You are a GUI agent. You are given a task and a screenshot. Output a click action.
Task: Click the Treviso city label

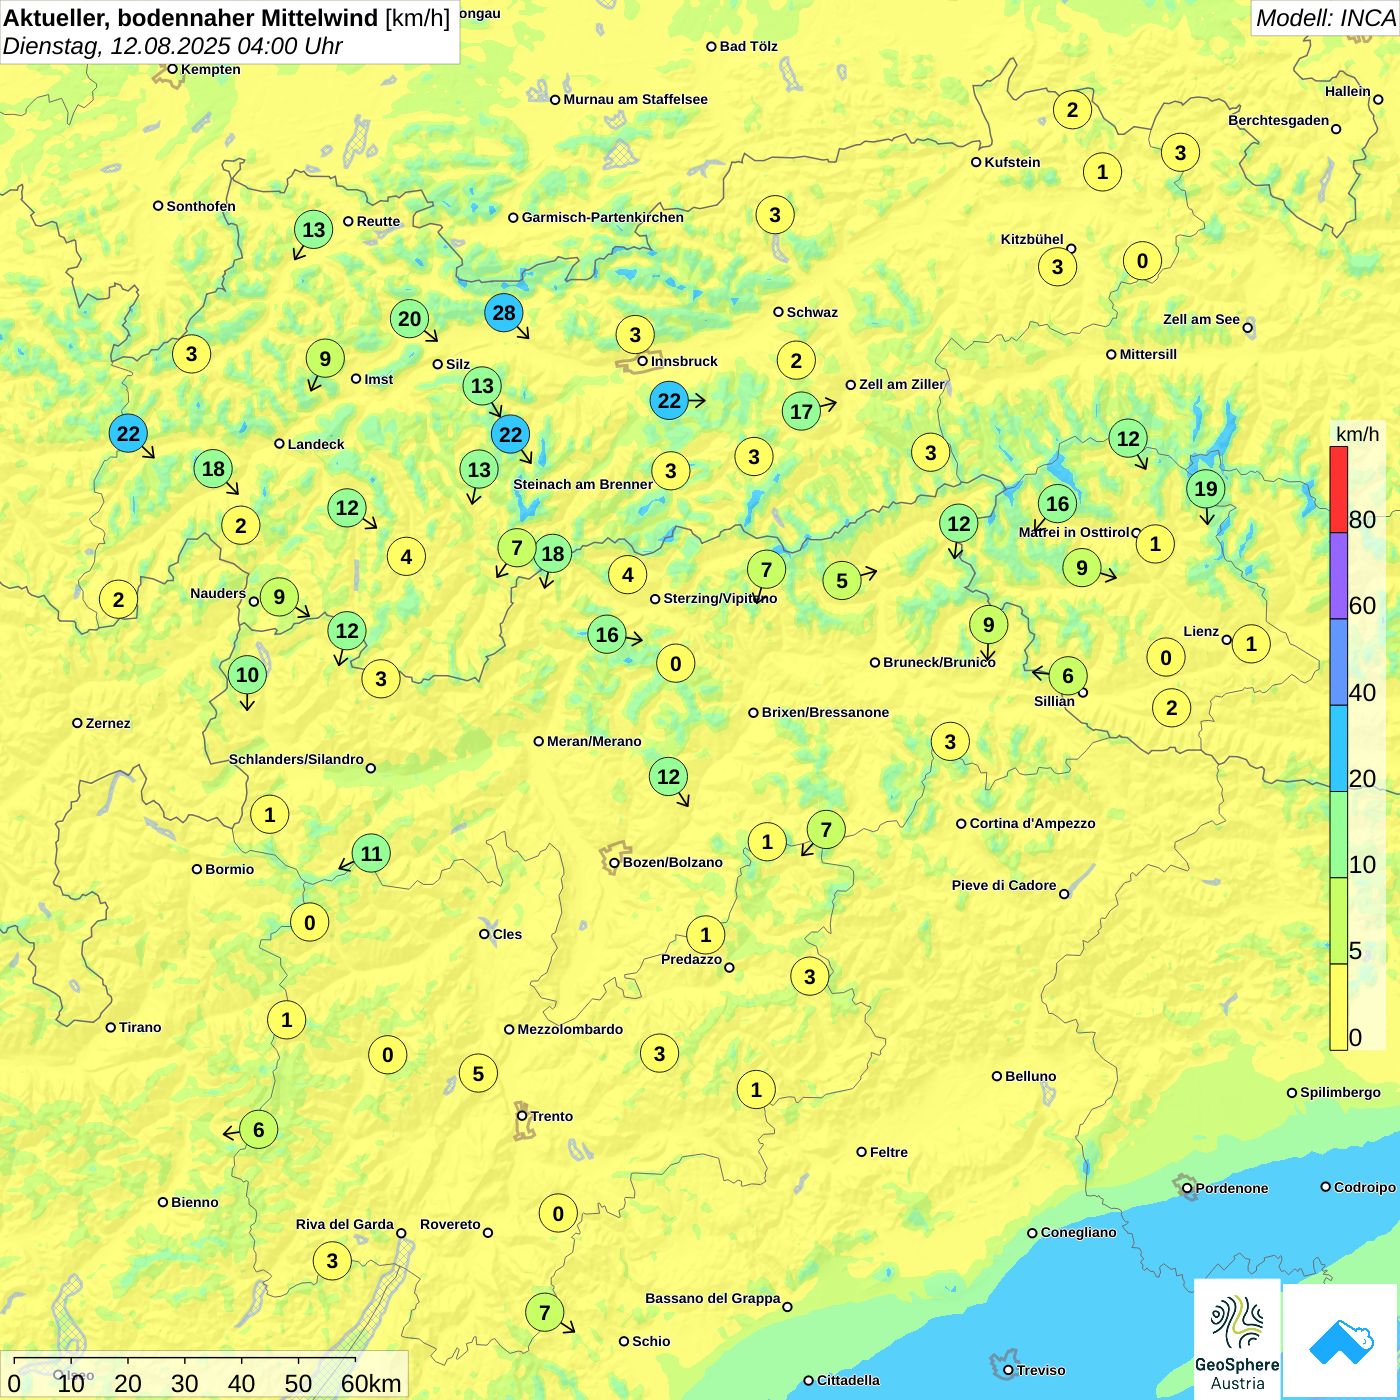(x=1041, y=1370)
